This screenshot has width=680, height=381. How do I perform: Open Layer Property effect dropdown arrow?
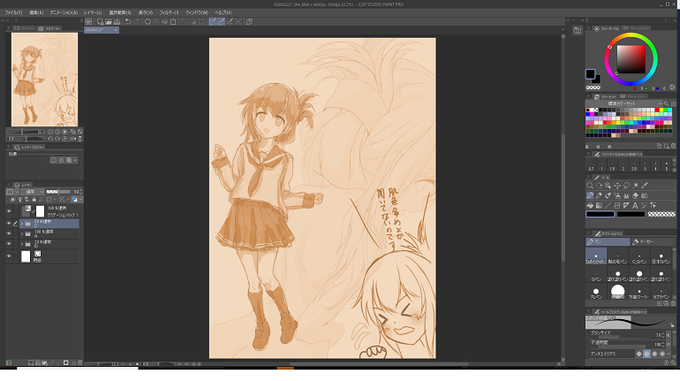pyautogui.click(x=75, y=160)
